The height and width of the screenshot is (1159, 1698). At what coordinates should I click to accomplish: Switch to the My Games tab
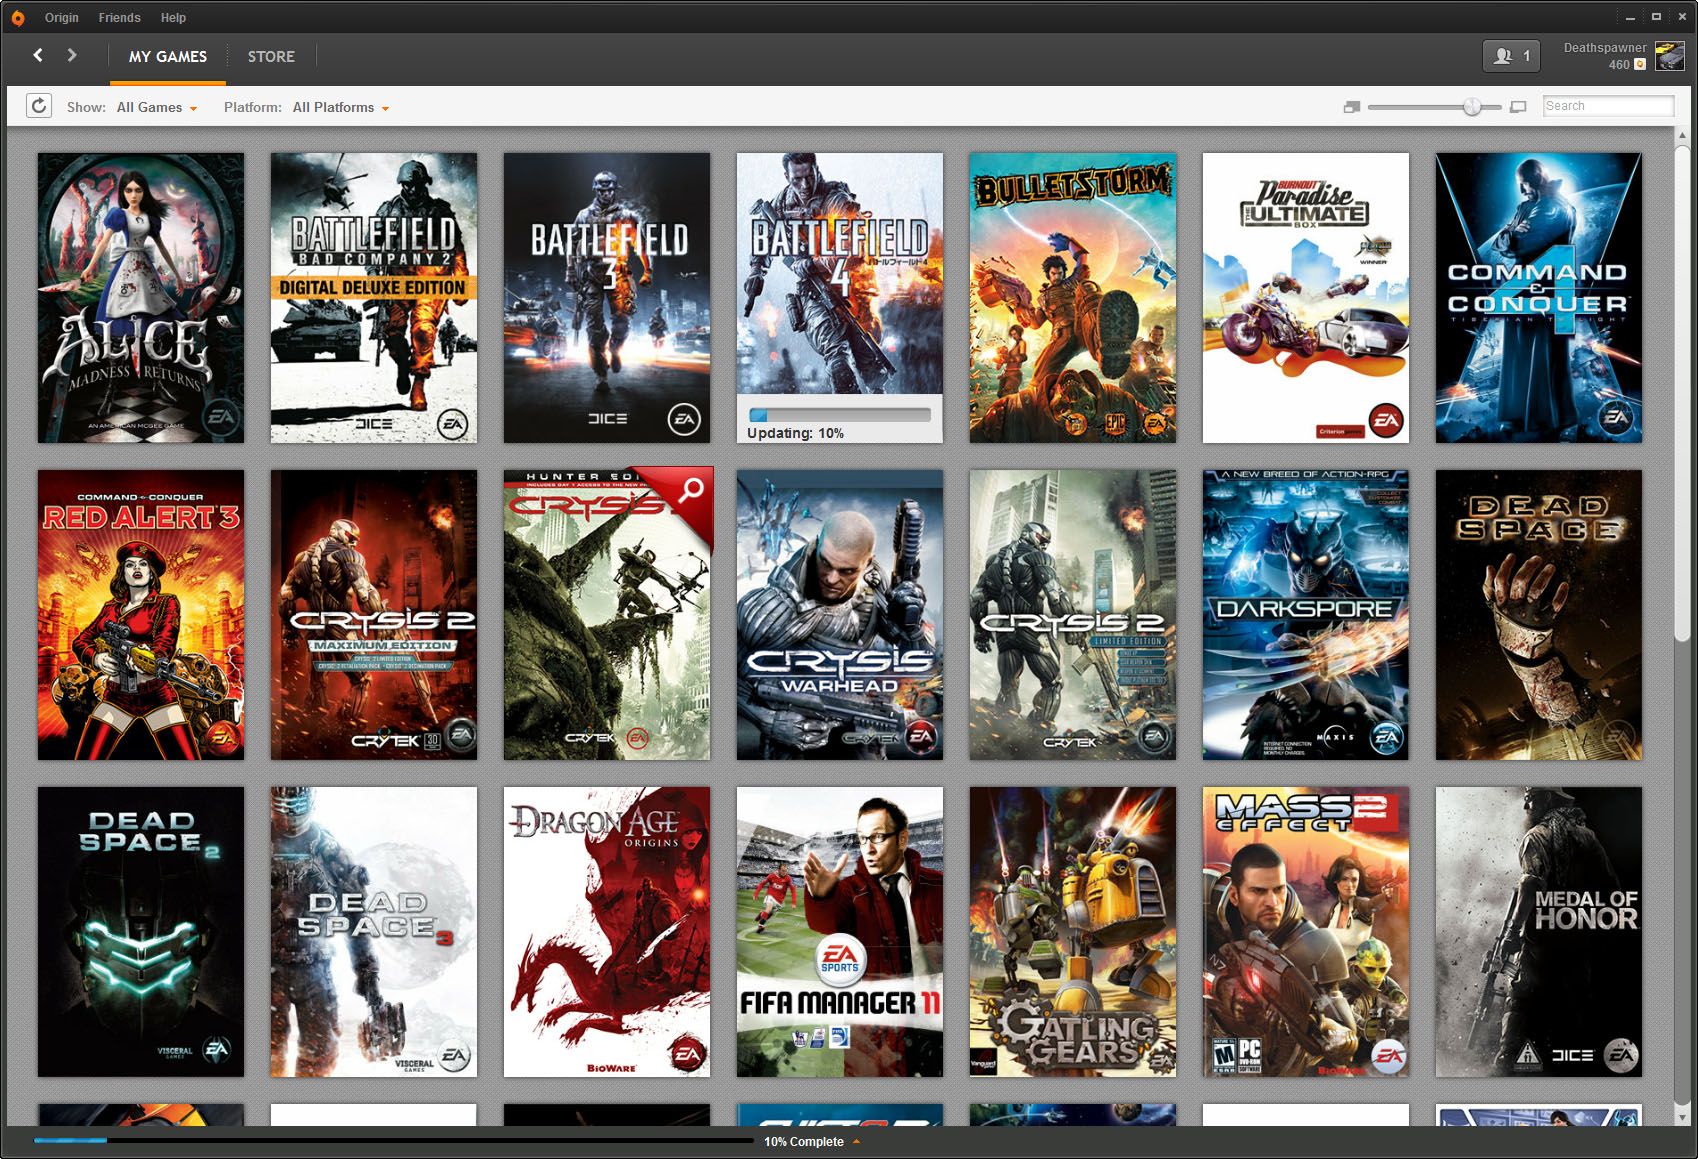tap(168, 57)
